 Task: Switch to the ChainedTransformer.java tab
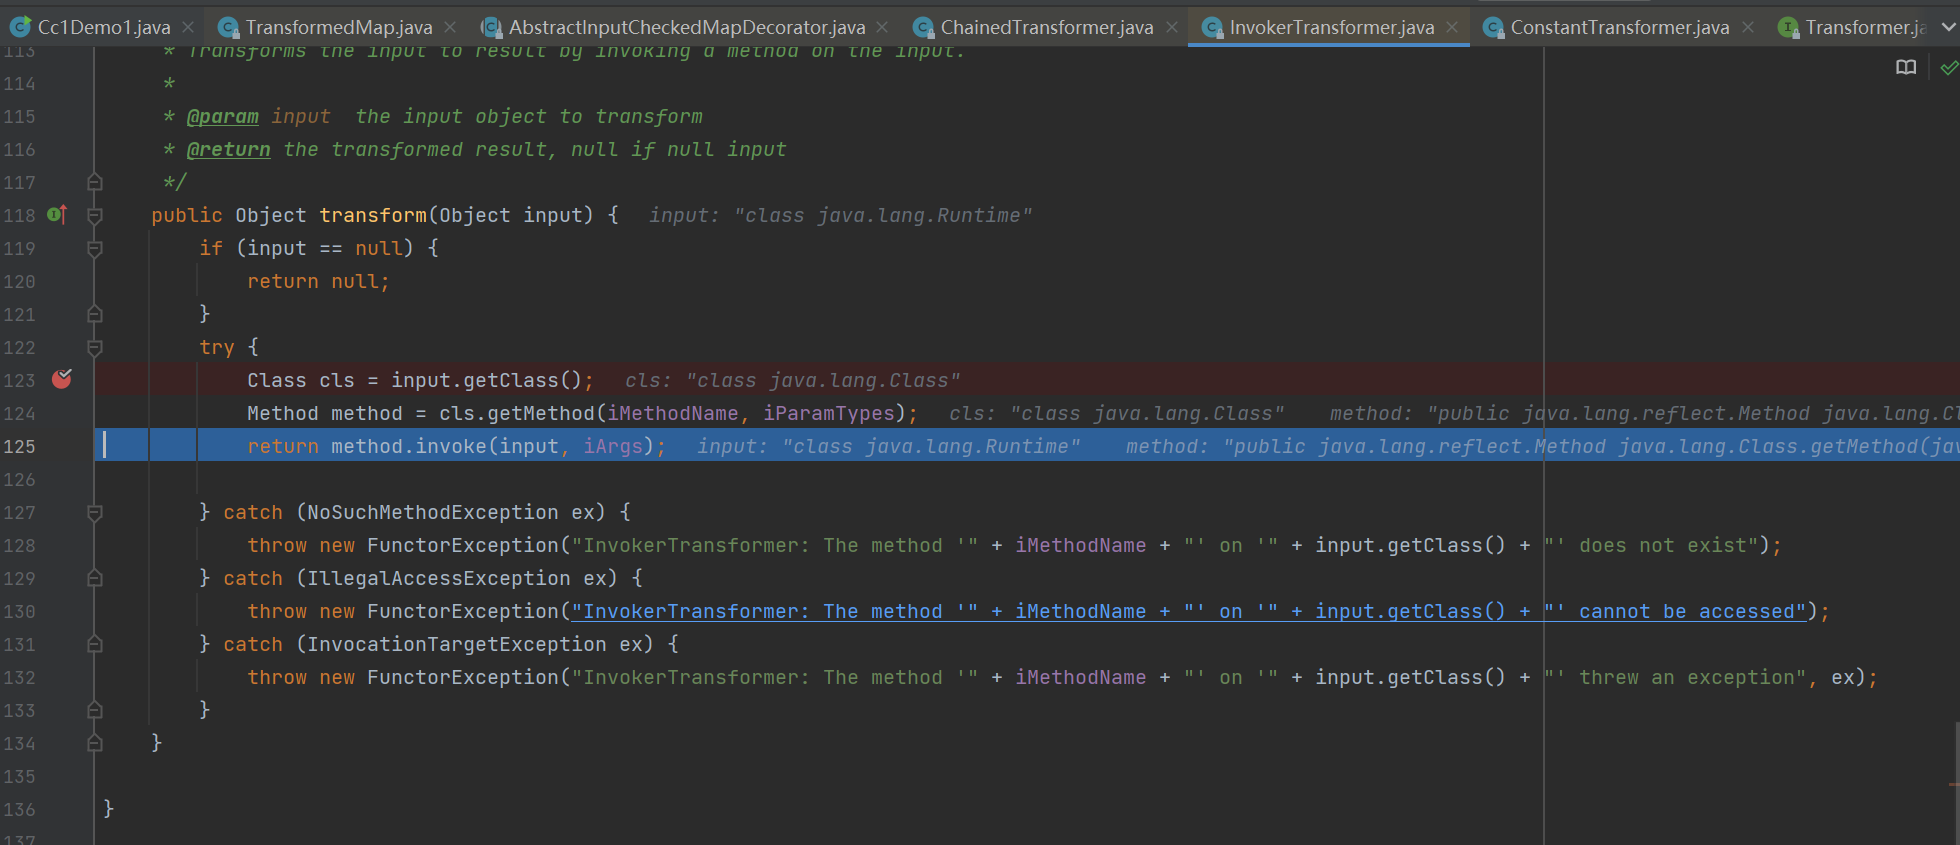(1047, 27)
